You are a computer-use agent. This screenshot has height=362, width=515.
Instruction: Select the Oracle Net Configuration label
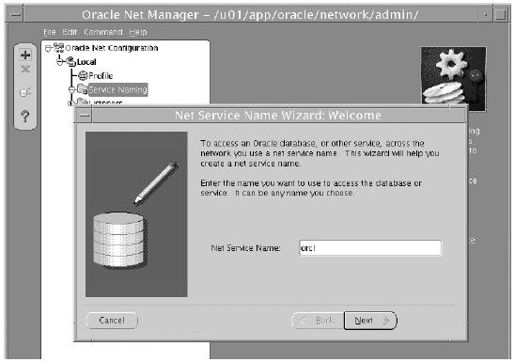point(112,48)
